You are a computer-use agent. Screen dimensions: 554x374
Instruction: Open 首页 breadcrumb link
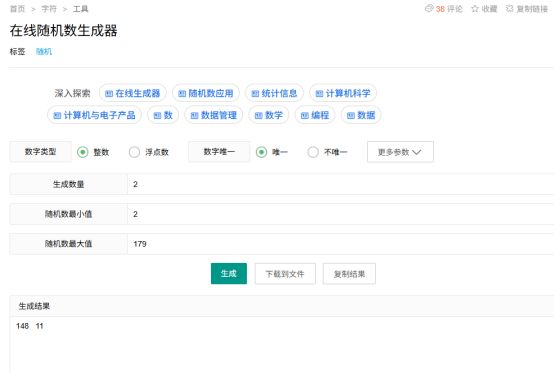(17, 9)
